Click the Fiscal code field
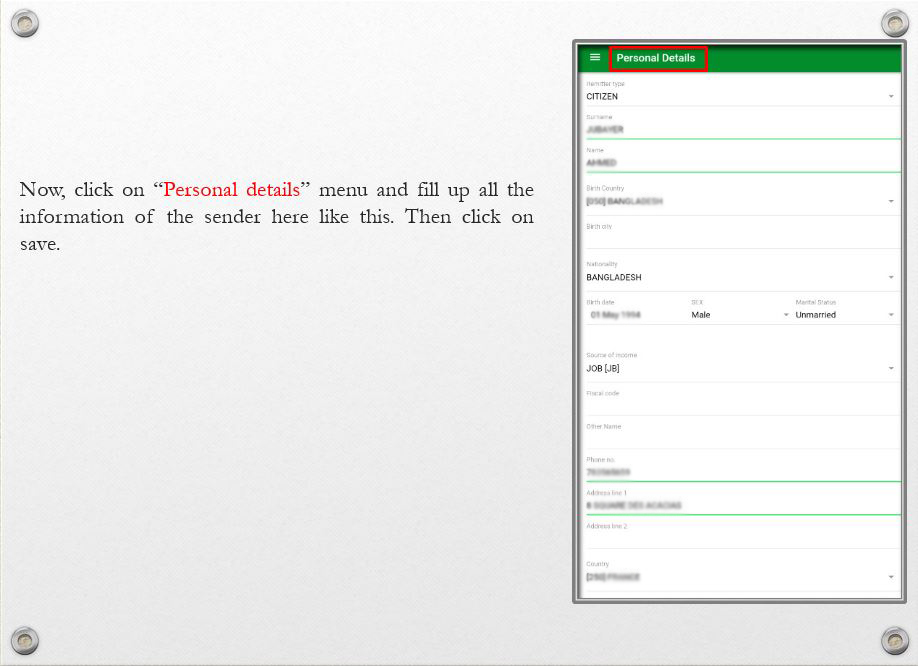 738,405
